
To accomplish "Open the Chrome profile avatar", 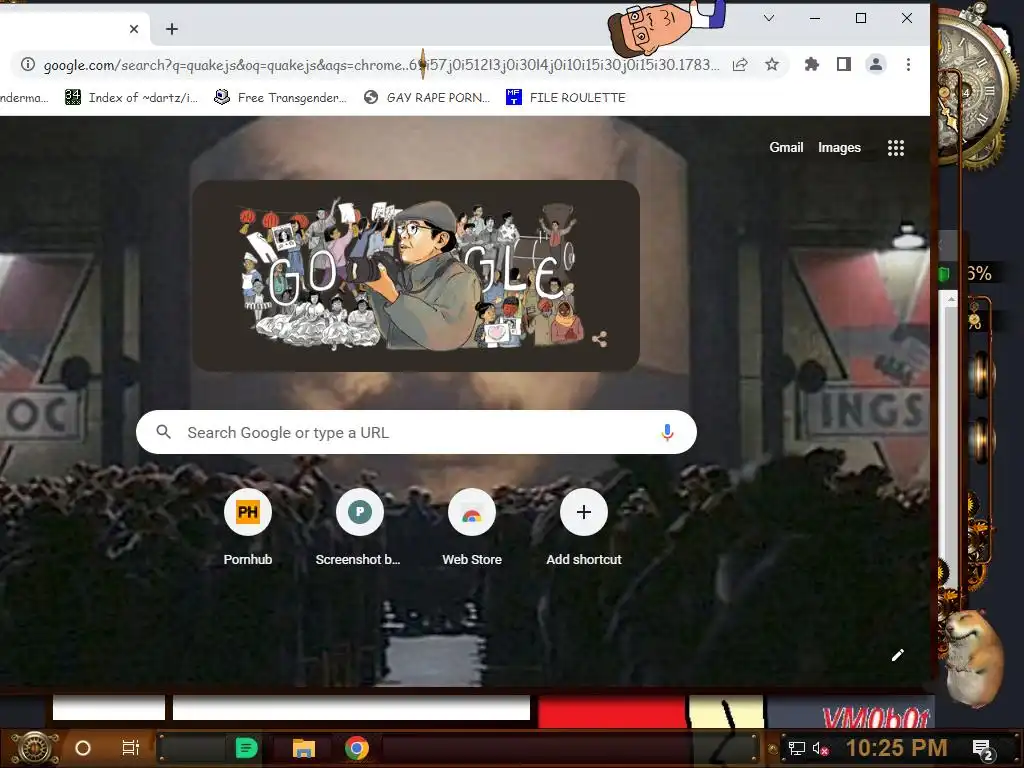I will pyautogui.click(x=876, y=65).
